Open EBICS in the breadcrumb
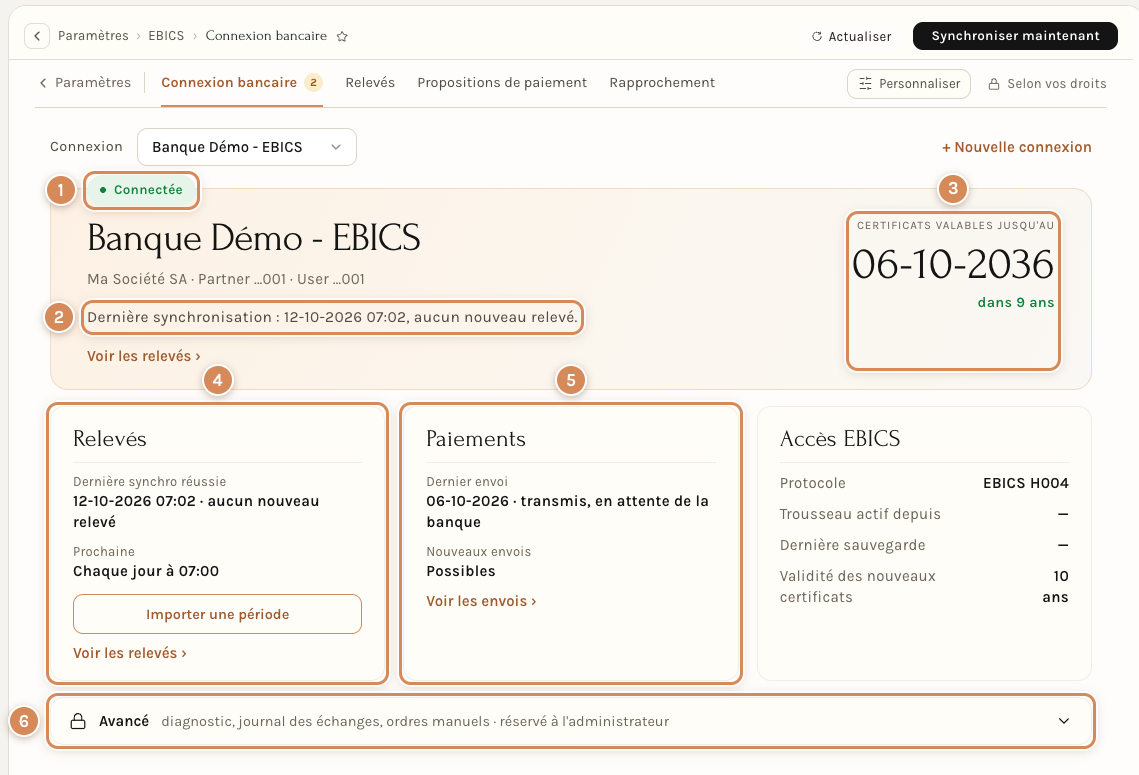Viewport: 1139px width, 775px height. coord(166,36)
